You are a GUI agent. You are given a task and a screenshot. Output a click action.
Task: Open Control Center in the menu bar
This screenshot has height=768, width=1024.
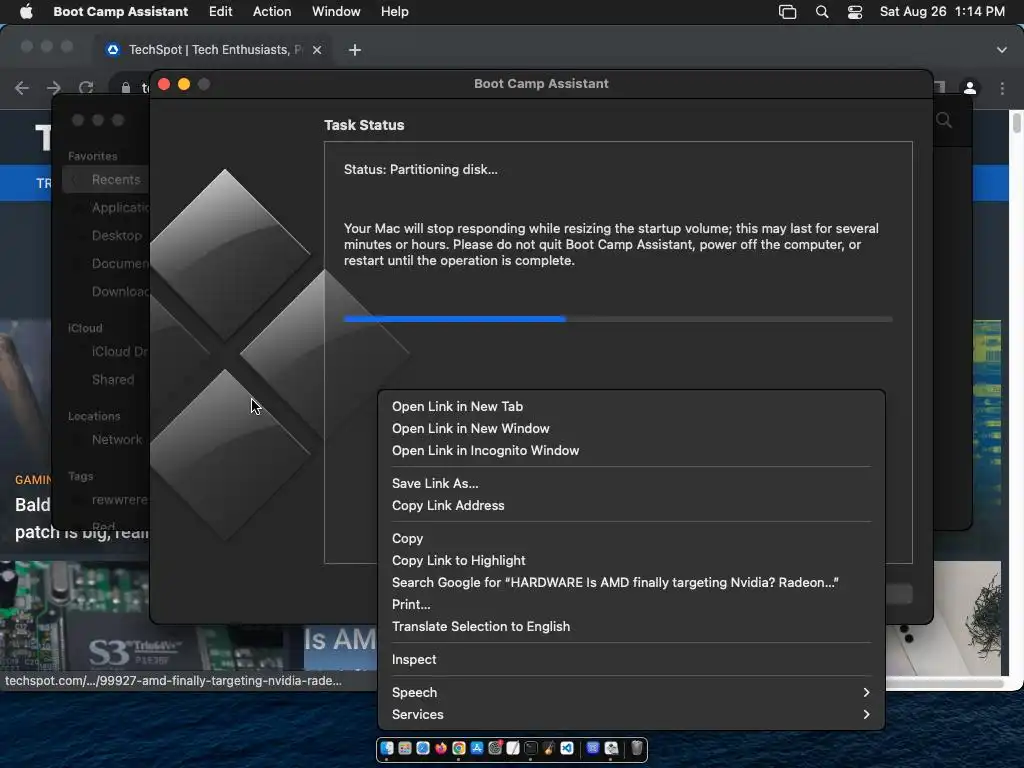click(x=855, y=12)
